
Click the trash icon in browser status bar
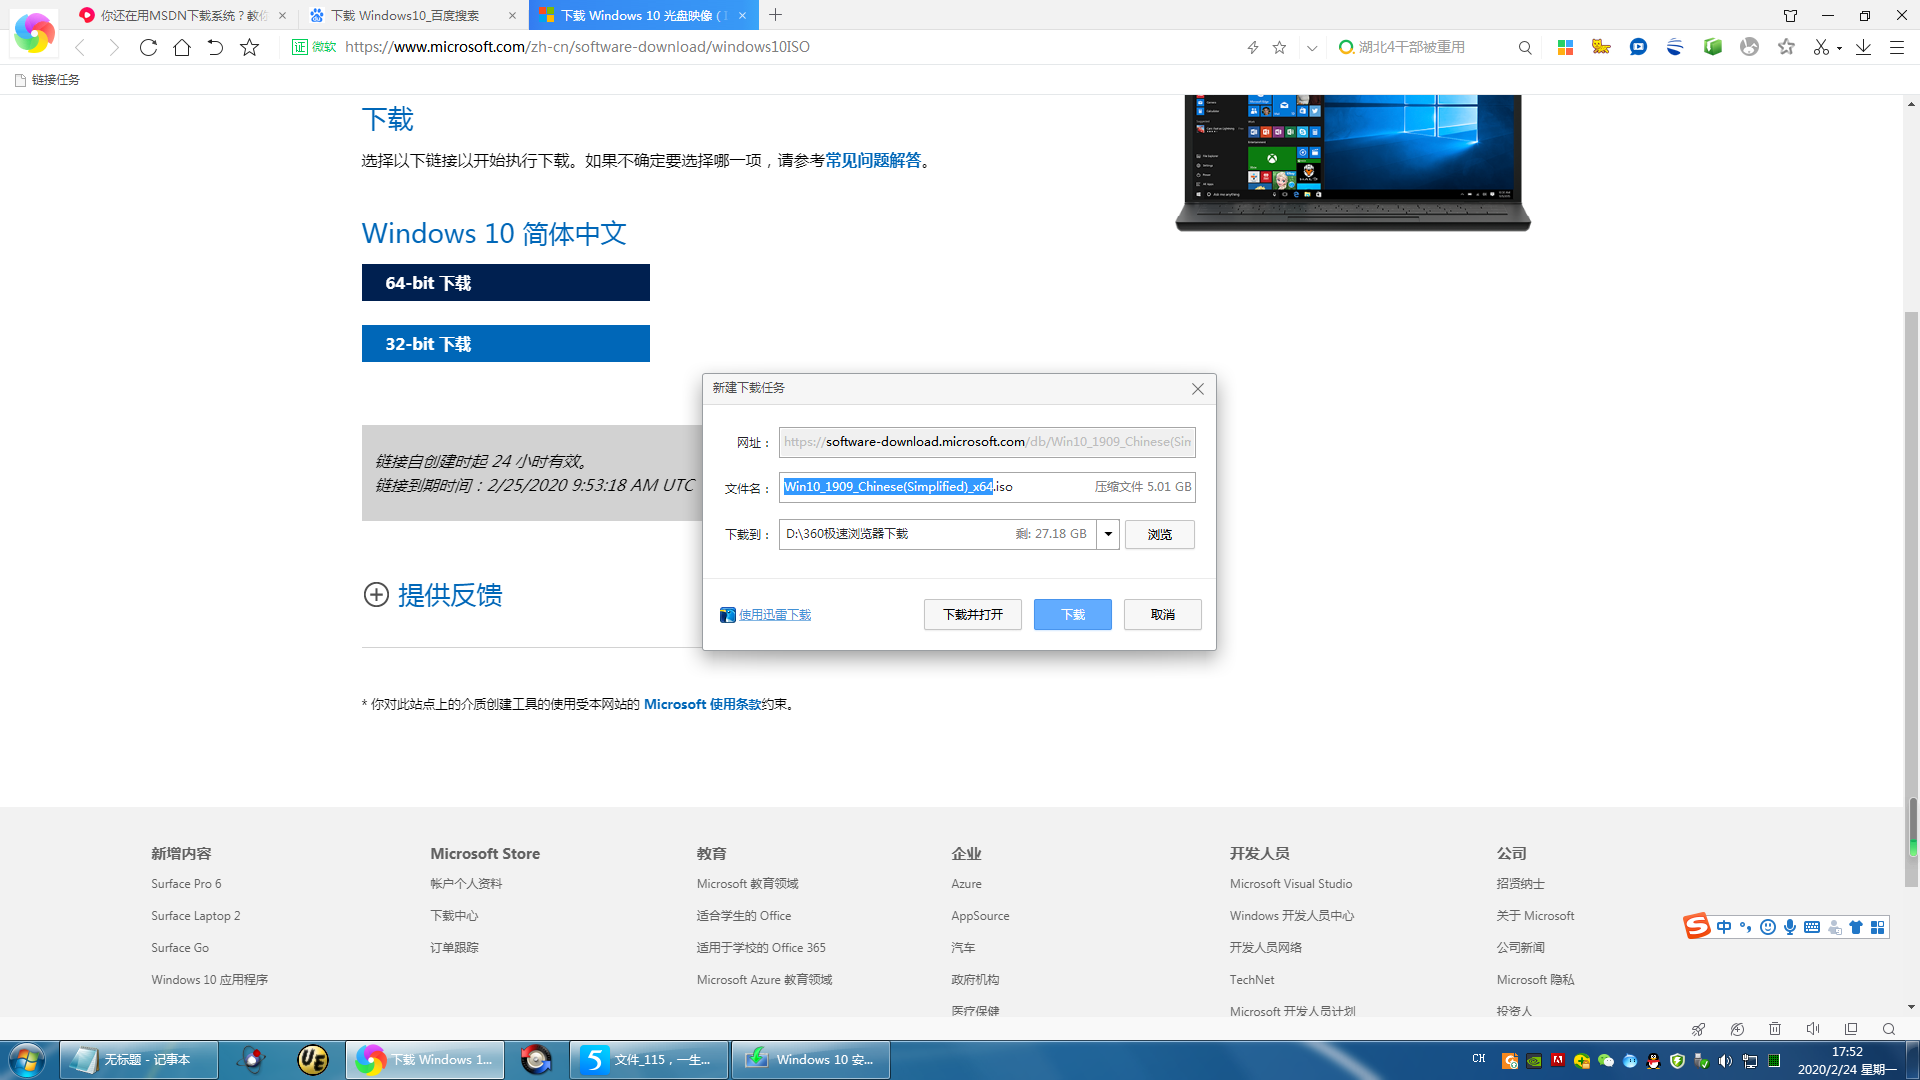pos(1775,1029)
